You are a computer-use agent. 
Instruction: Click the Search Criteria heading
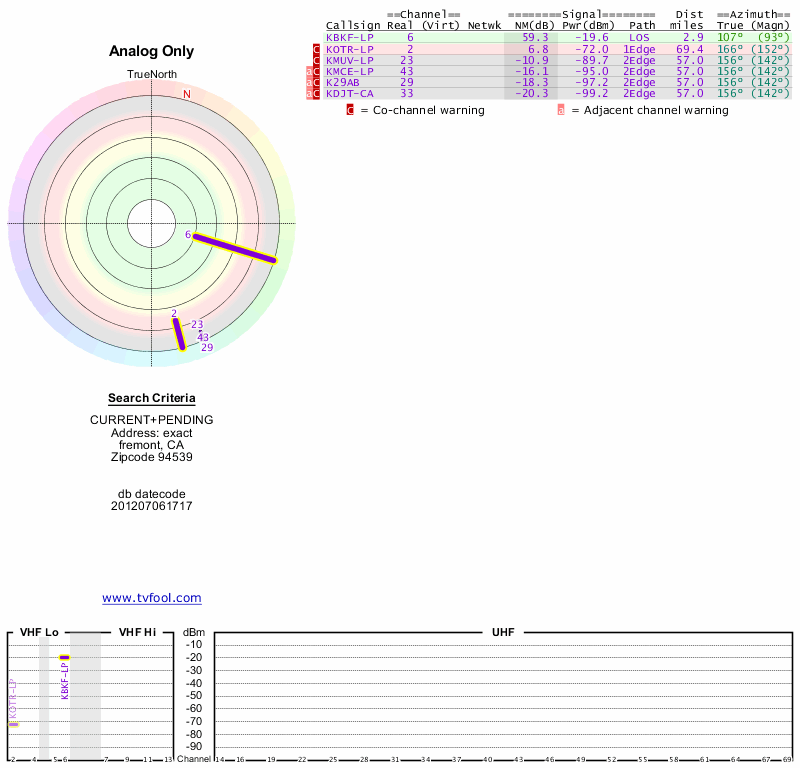152,398
